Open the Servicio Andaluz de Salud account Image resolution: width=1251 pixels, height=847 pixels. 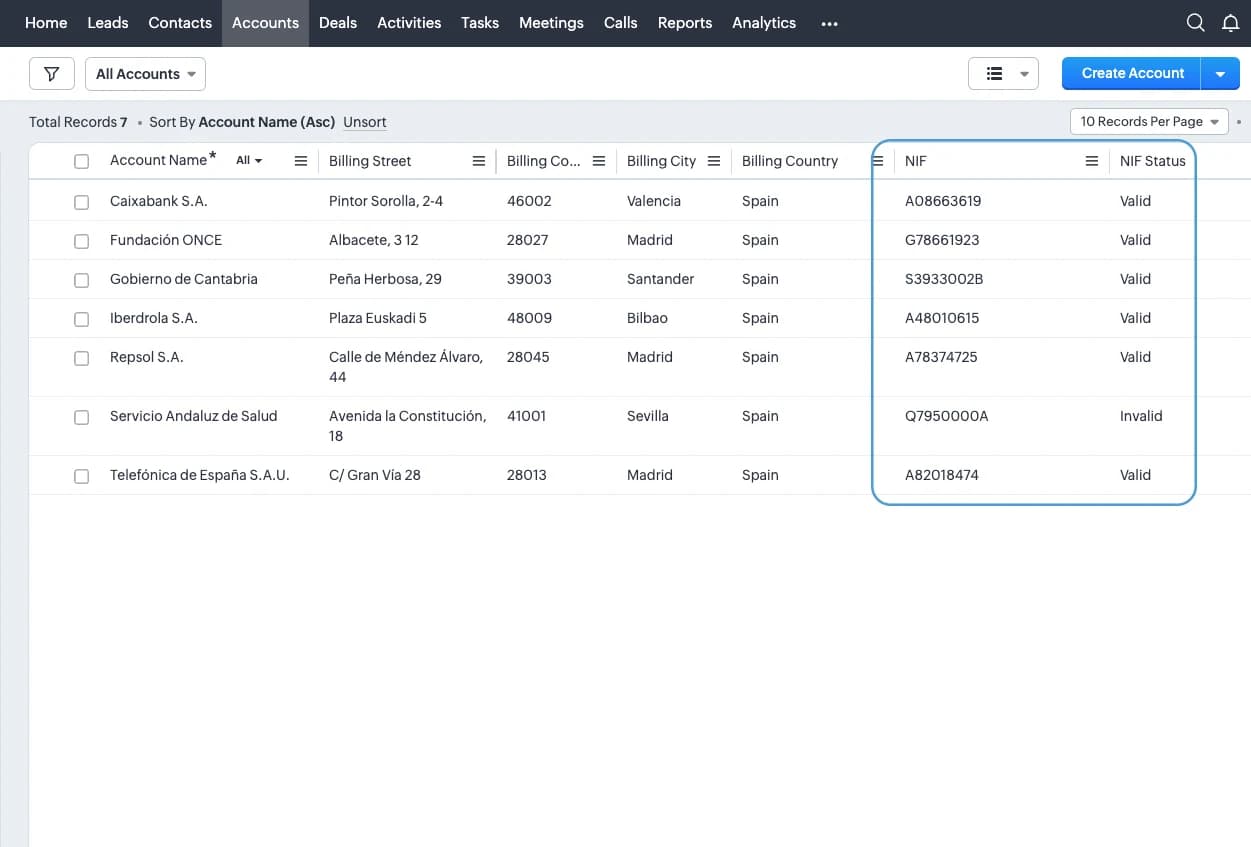(x=193, y=416)
